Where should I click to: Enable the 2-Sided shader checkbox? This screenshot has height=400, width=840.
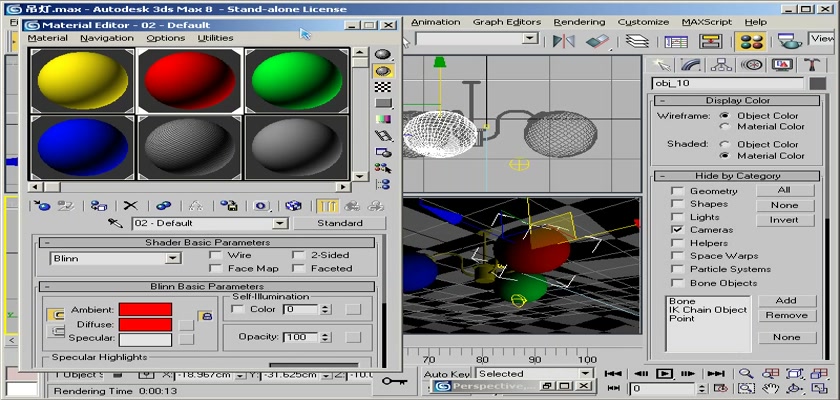pyautogui.click(x=299, y=255)
